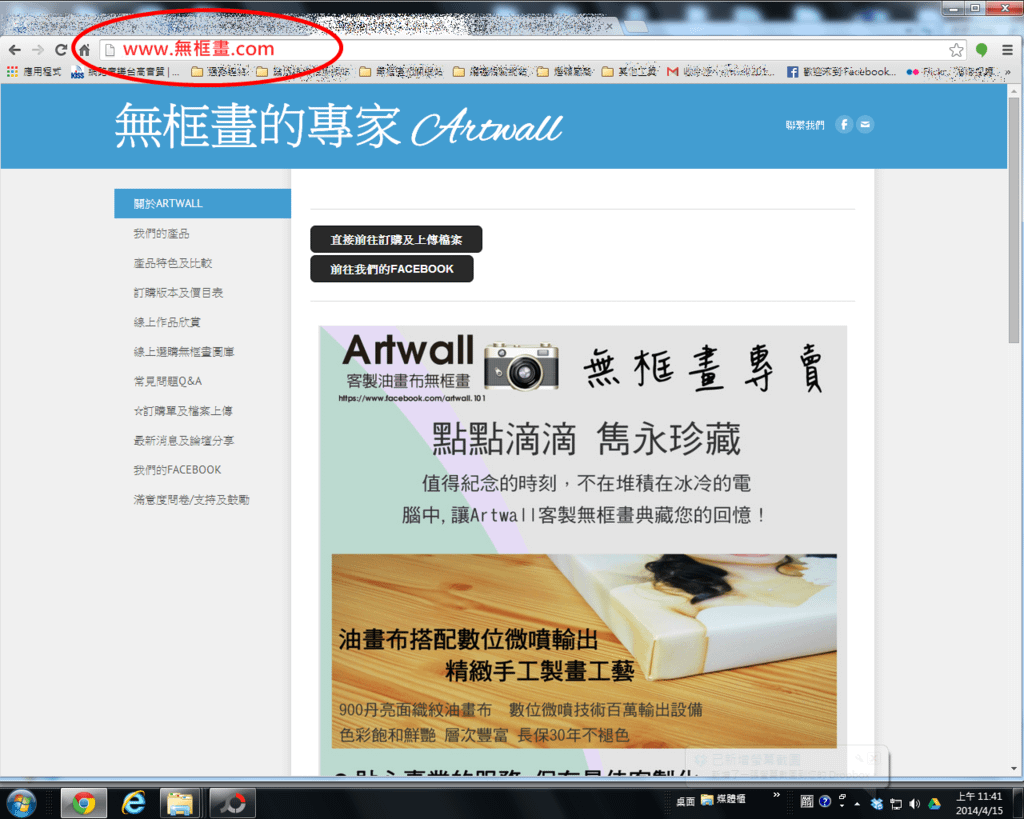Open 產品特色及比較 in sidebar
This screenshot has height=819, width=1024.
click(173, 263)
